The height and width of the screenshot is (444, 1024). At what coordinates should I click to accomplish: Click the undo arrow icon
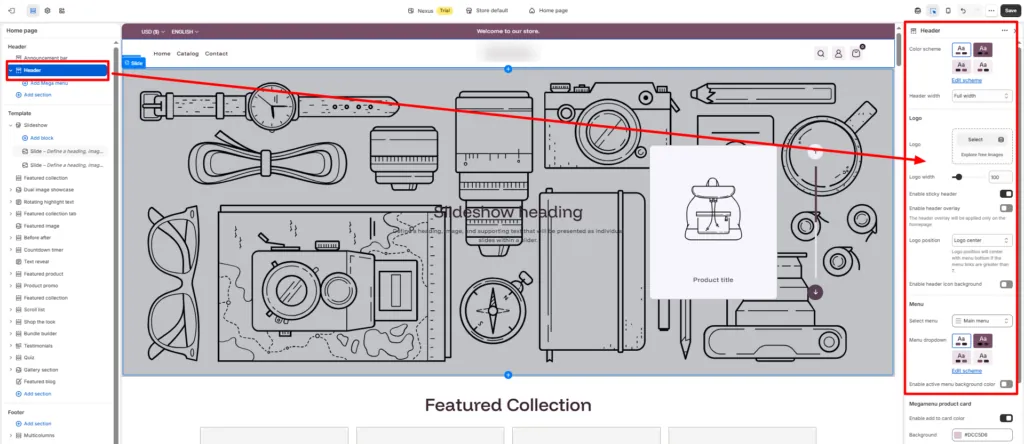click(x=963, y=10)
